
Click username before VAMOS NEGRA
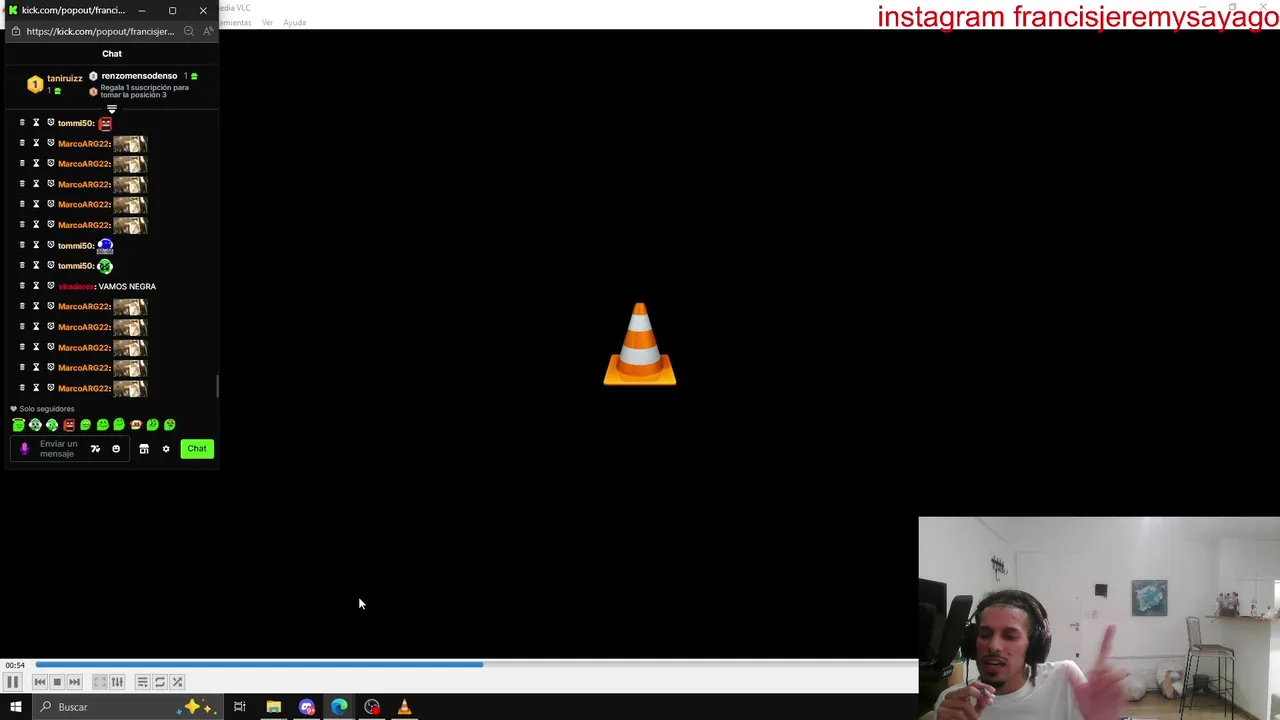(76, 287)
